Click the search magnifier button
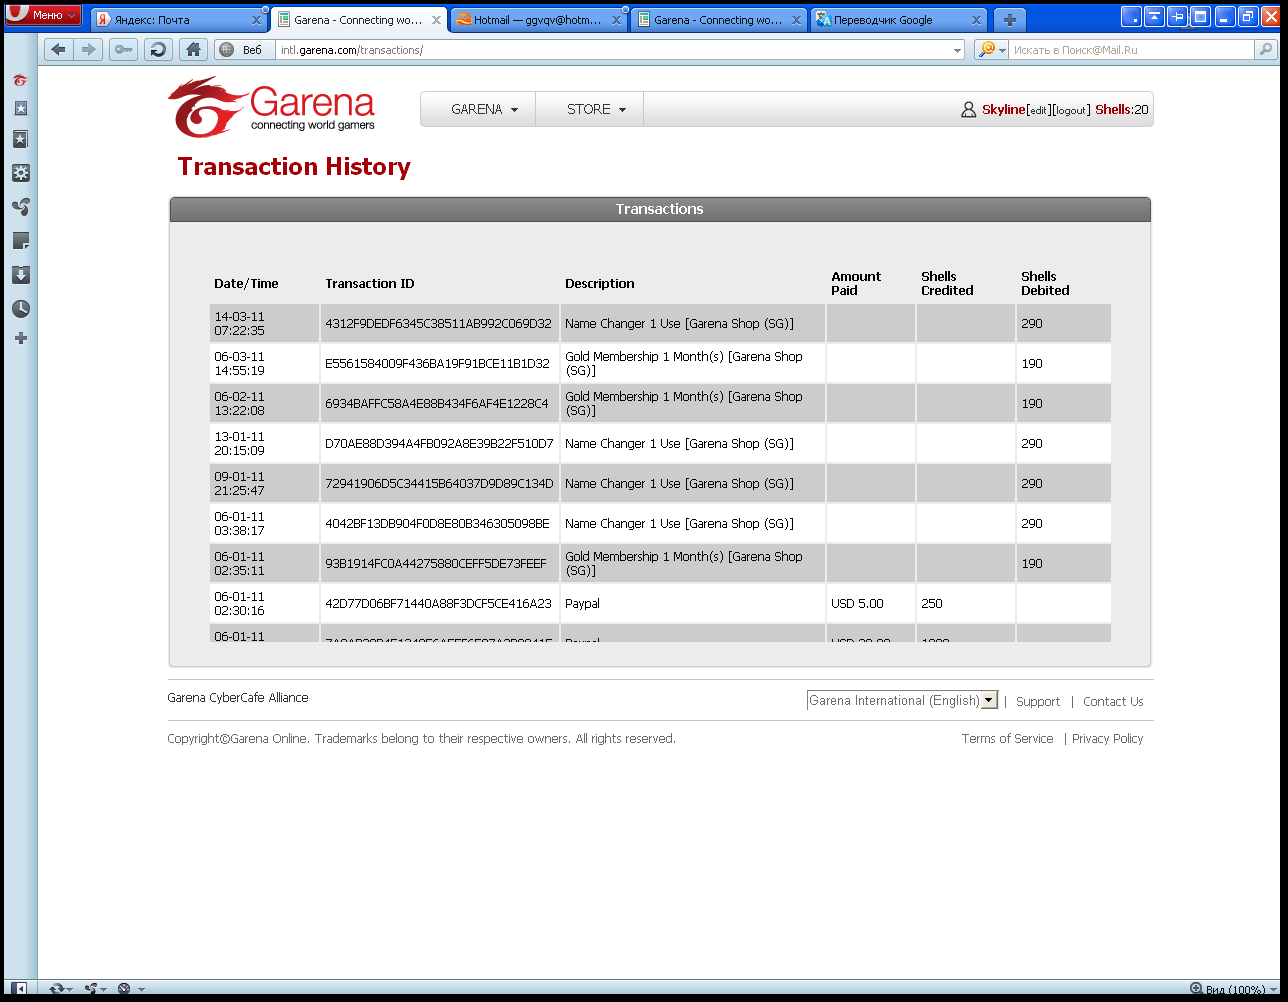 tap(1268, 49)
